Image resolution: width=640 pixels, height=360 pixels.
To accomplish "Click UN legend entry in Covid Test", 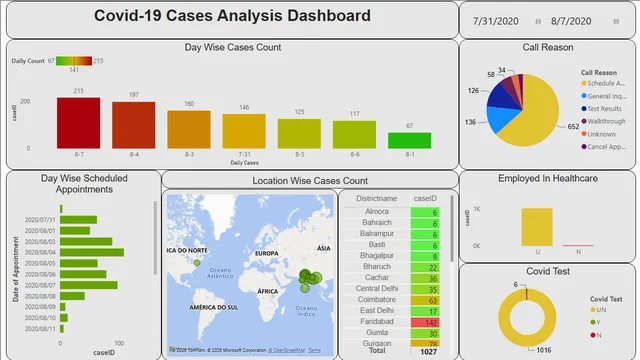I will [598, 310].
